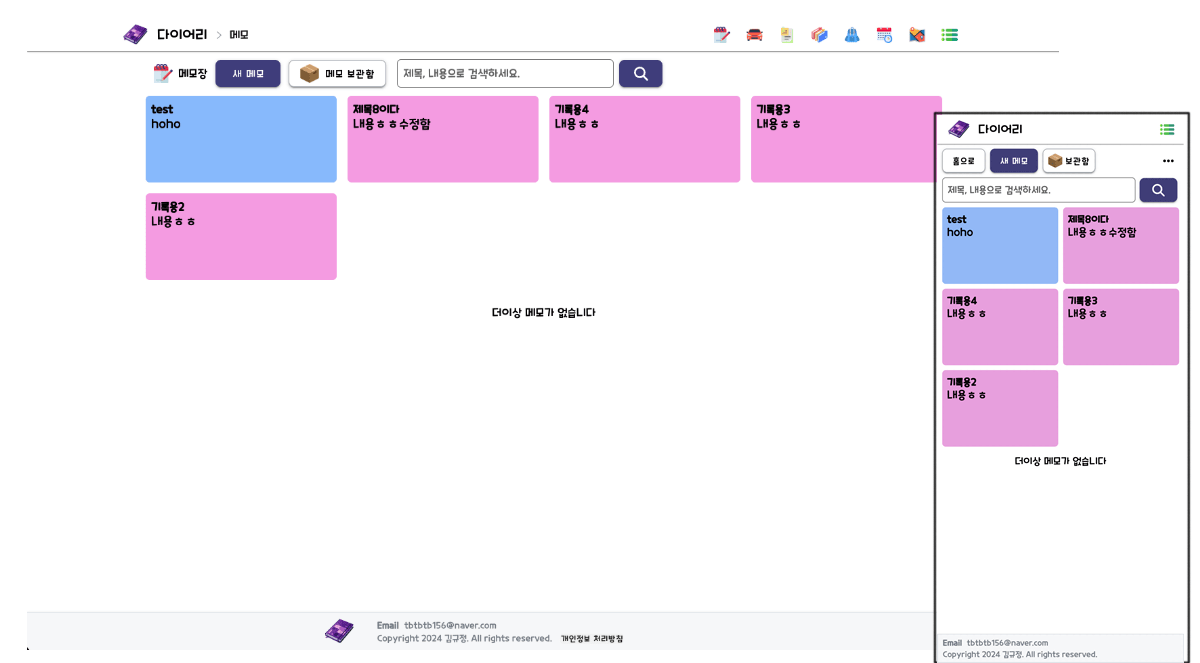Open the calendar with clock icon
This screenshot has width=1200, height=663.
pyautogui.click(x=884, y=35)
